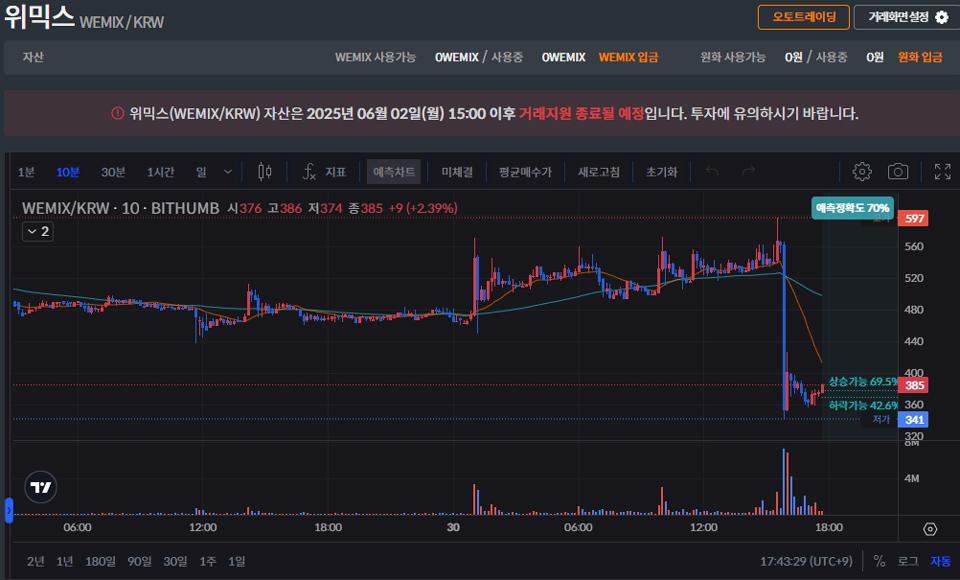Collapse the indicator legend showing 2

pos(38,232)
